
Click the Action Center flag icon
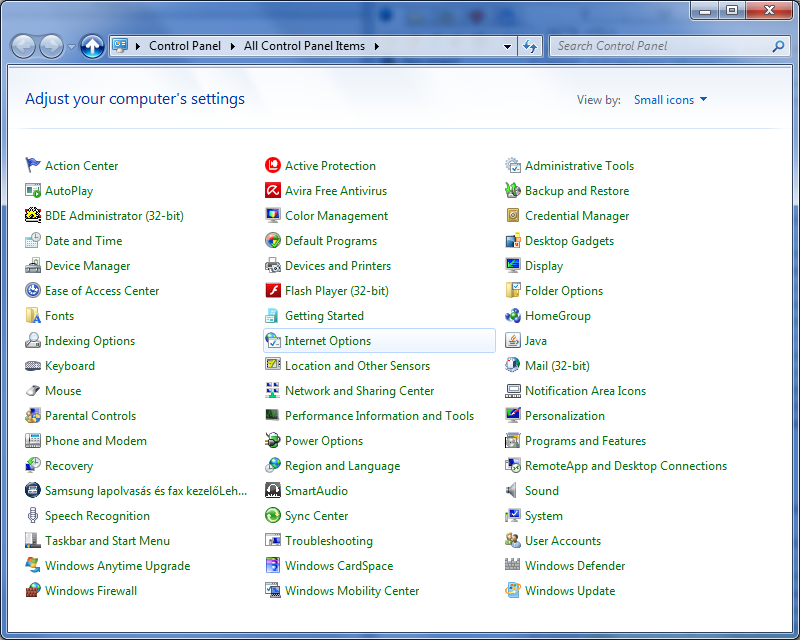pyautogui.click(x=33, y=166)
